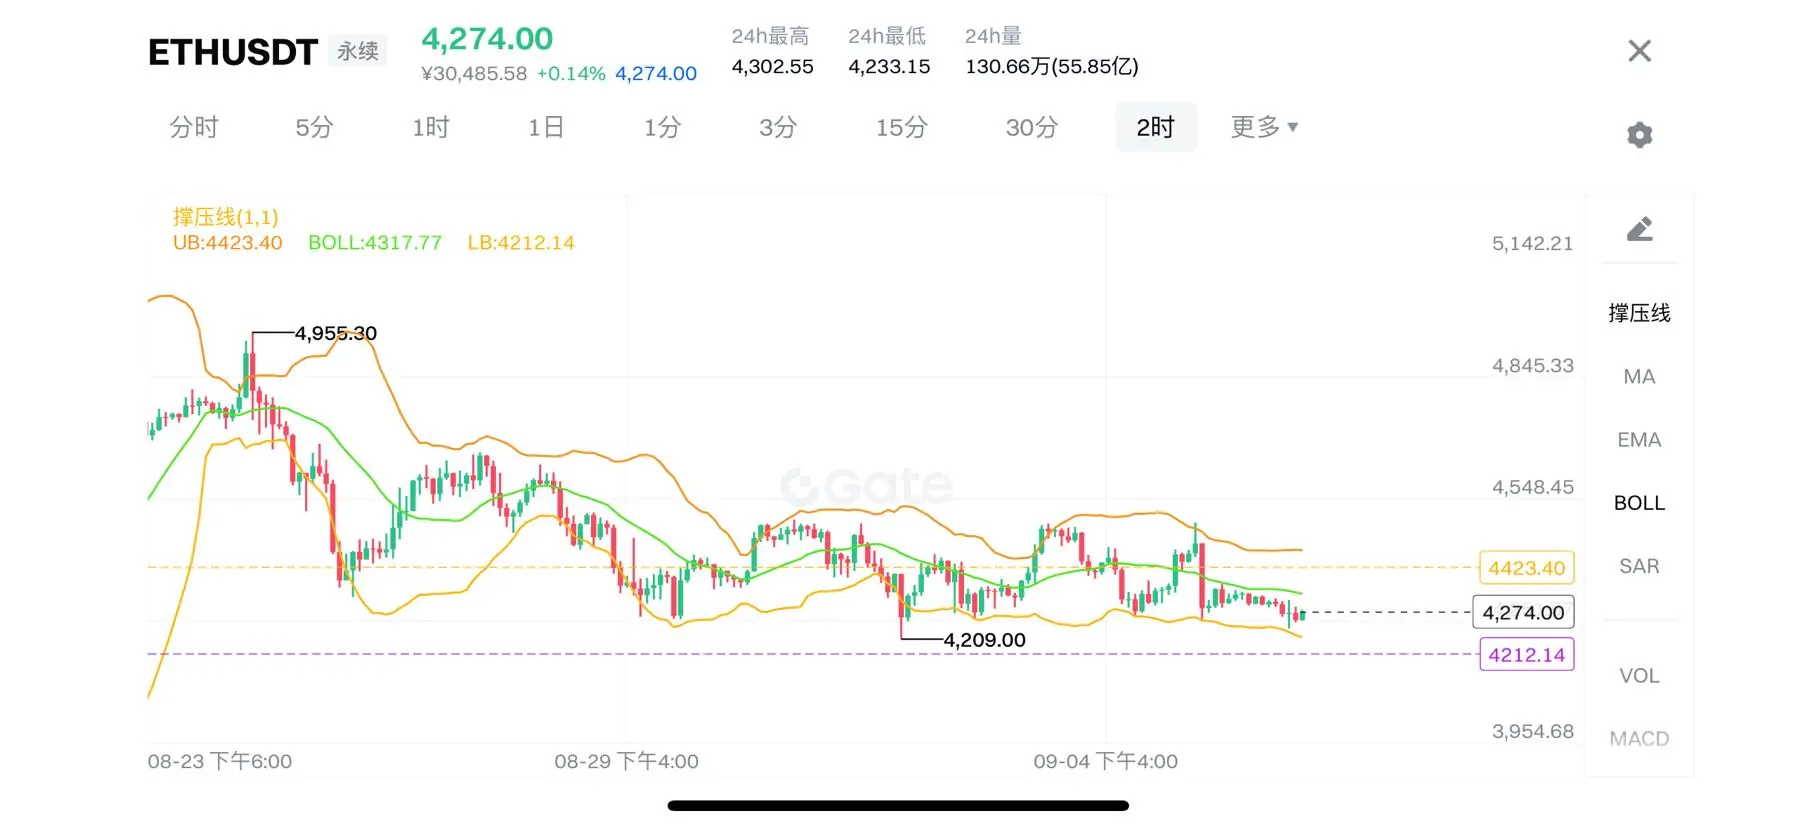Viewport: 1796px width, 828px height.
Task: Toggle the EMA indicator
Action: [x=1639, y=439]
